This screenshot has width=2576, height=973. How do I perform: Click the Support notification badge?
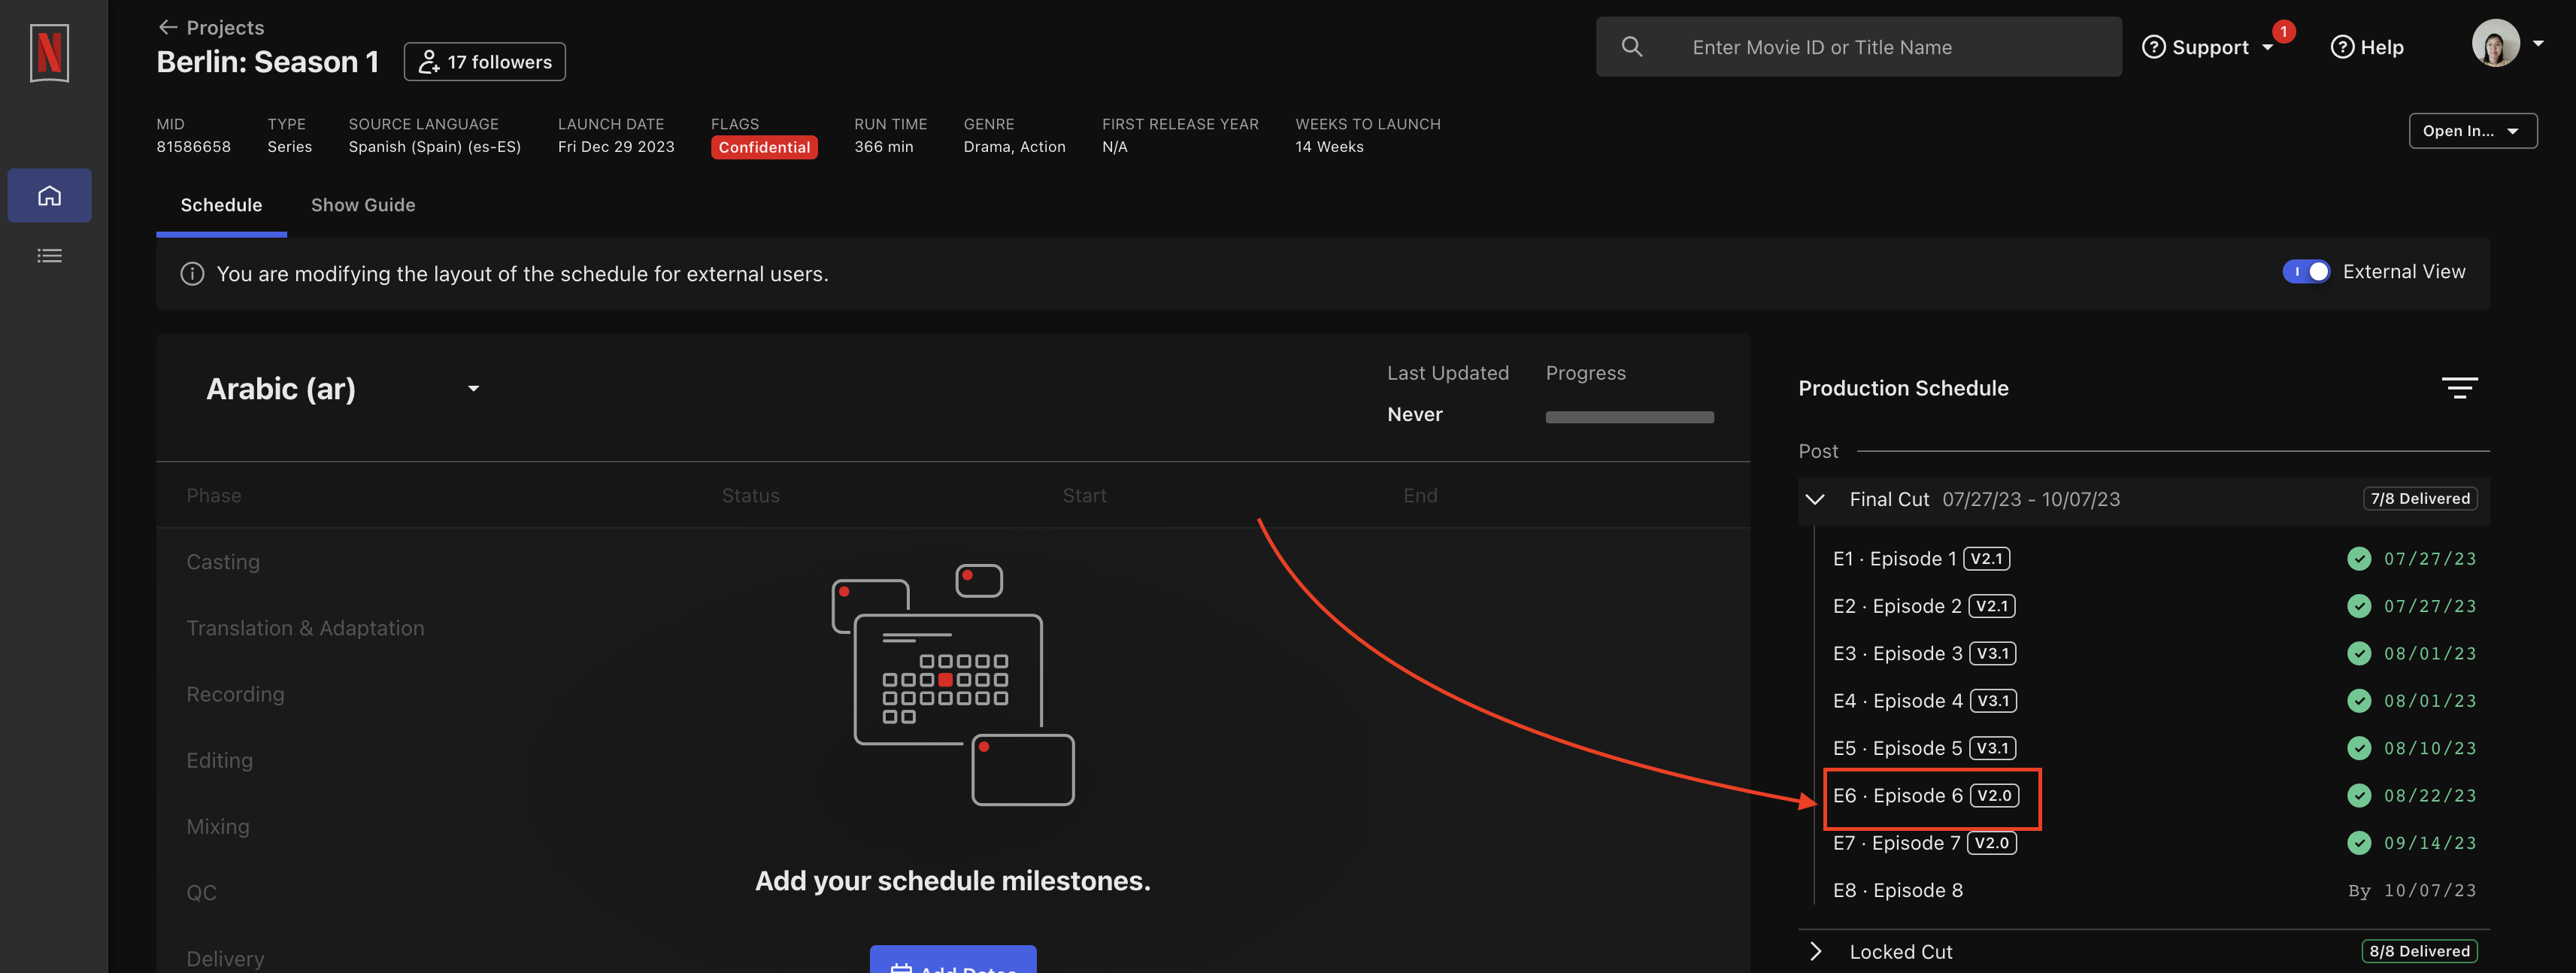(2283, 31)
